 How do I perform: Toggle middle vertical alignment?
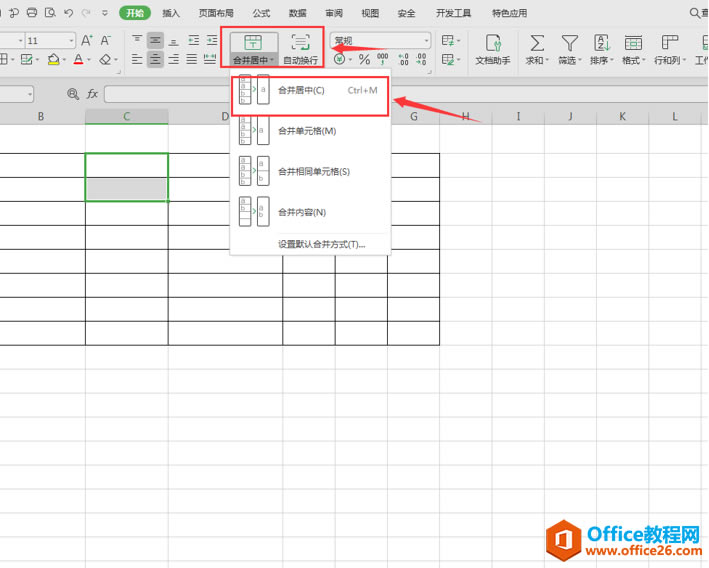(155, 40)
